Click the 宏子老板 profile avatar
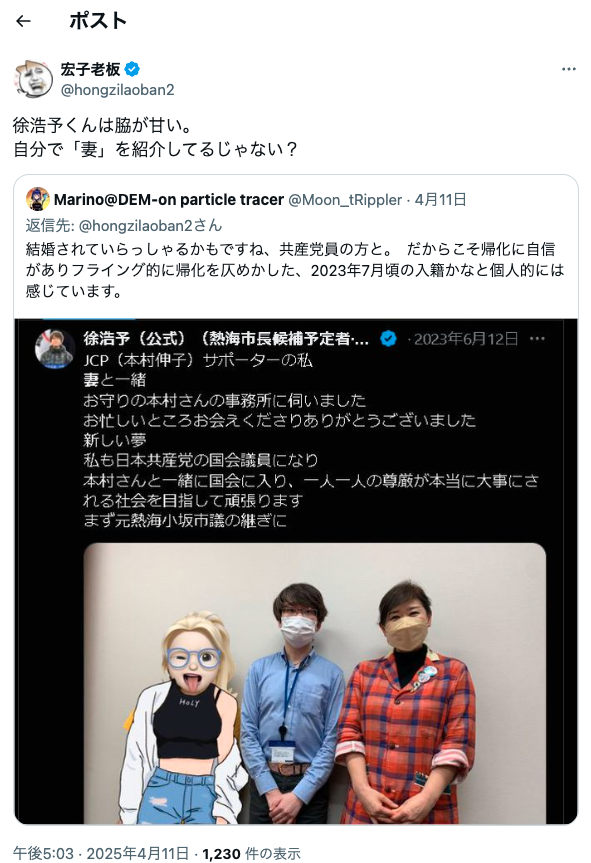Image resolution: width=591 pixels, height=863 pixels. 34,79
